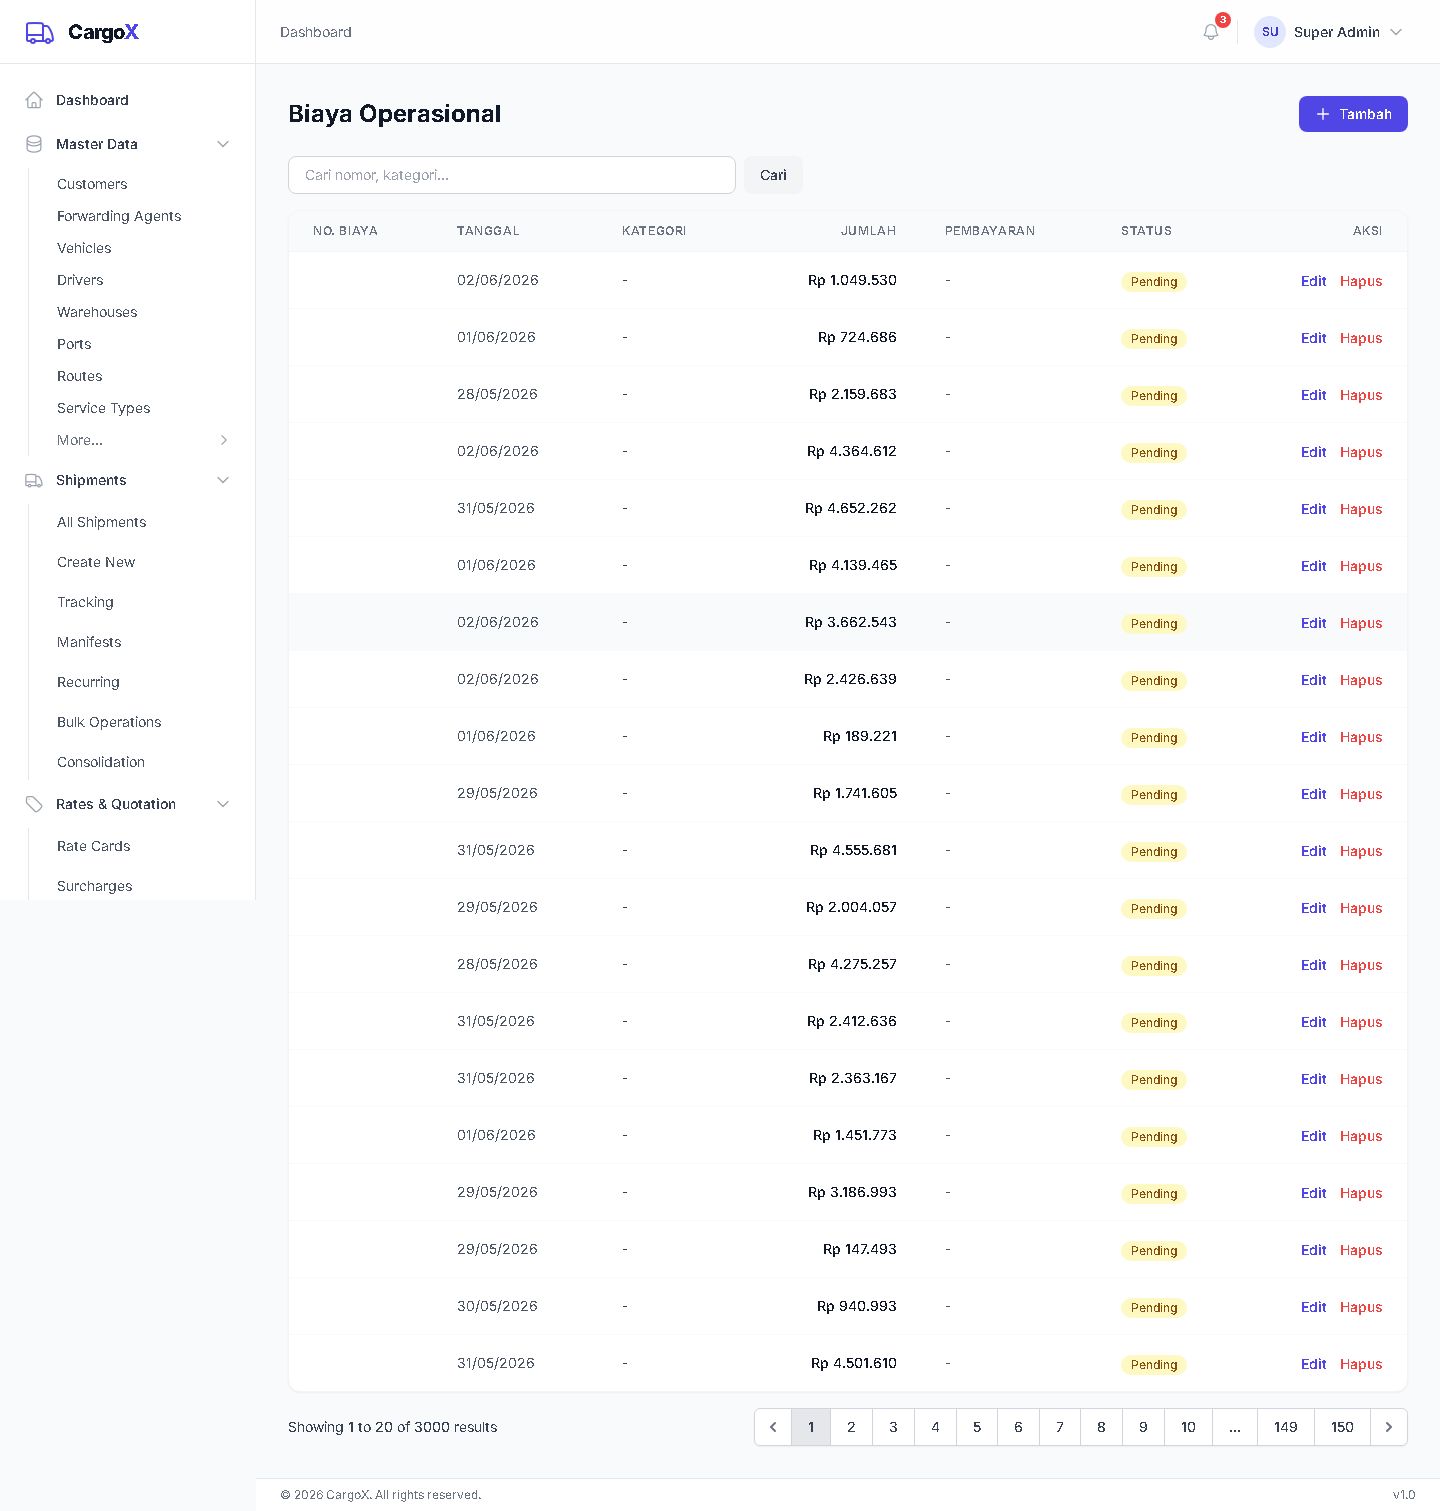Open Create New shipment link
This screenshot has width=1440, height=1511.
pyautogui.click(x=96, y=562)
